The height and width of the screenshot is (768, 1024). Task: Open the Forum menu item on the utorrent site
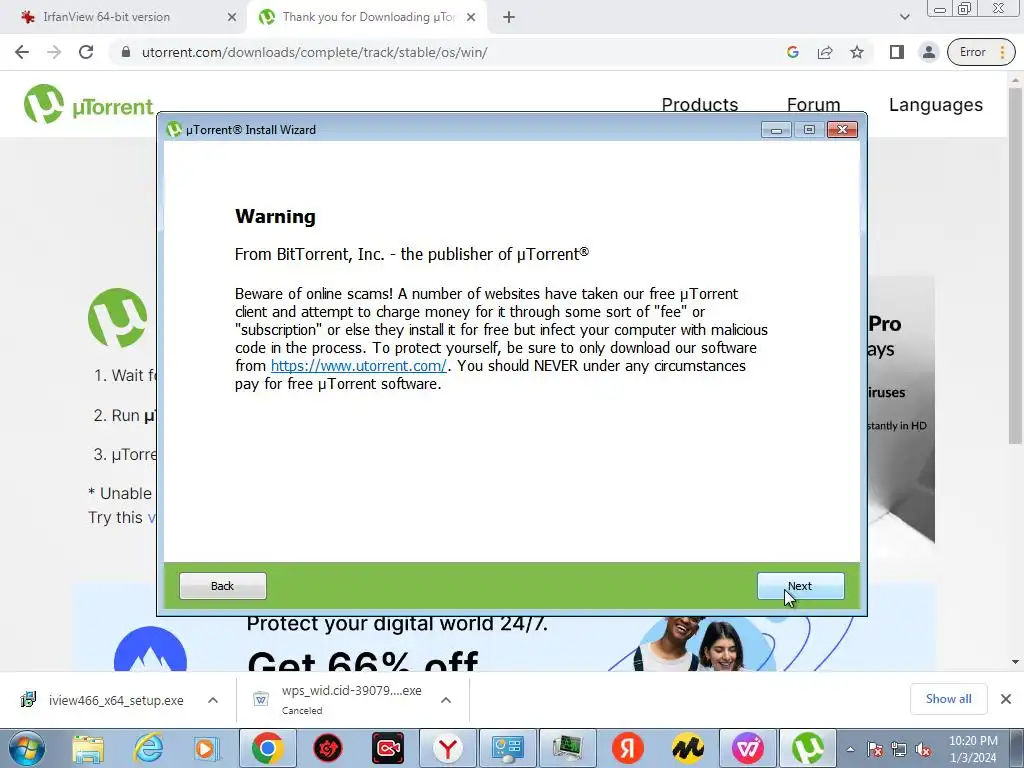[813, 104]
